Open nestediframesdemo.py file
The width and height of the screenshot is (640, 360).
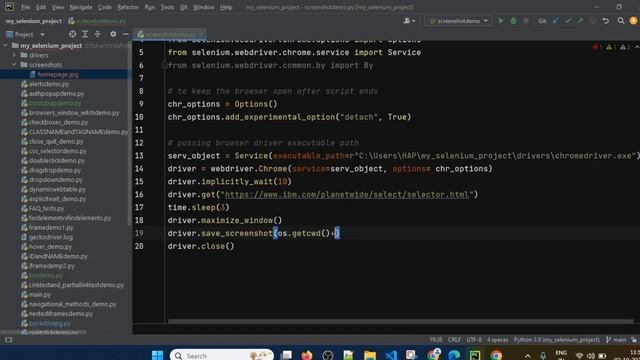pos(60,313)
